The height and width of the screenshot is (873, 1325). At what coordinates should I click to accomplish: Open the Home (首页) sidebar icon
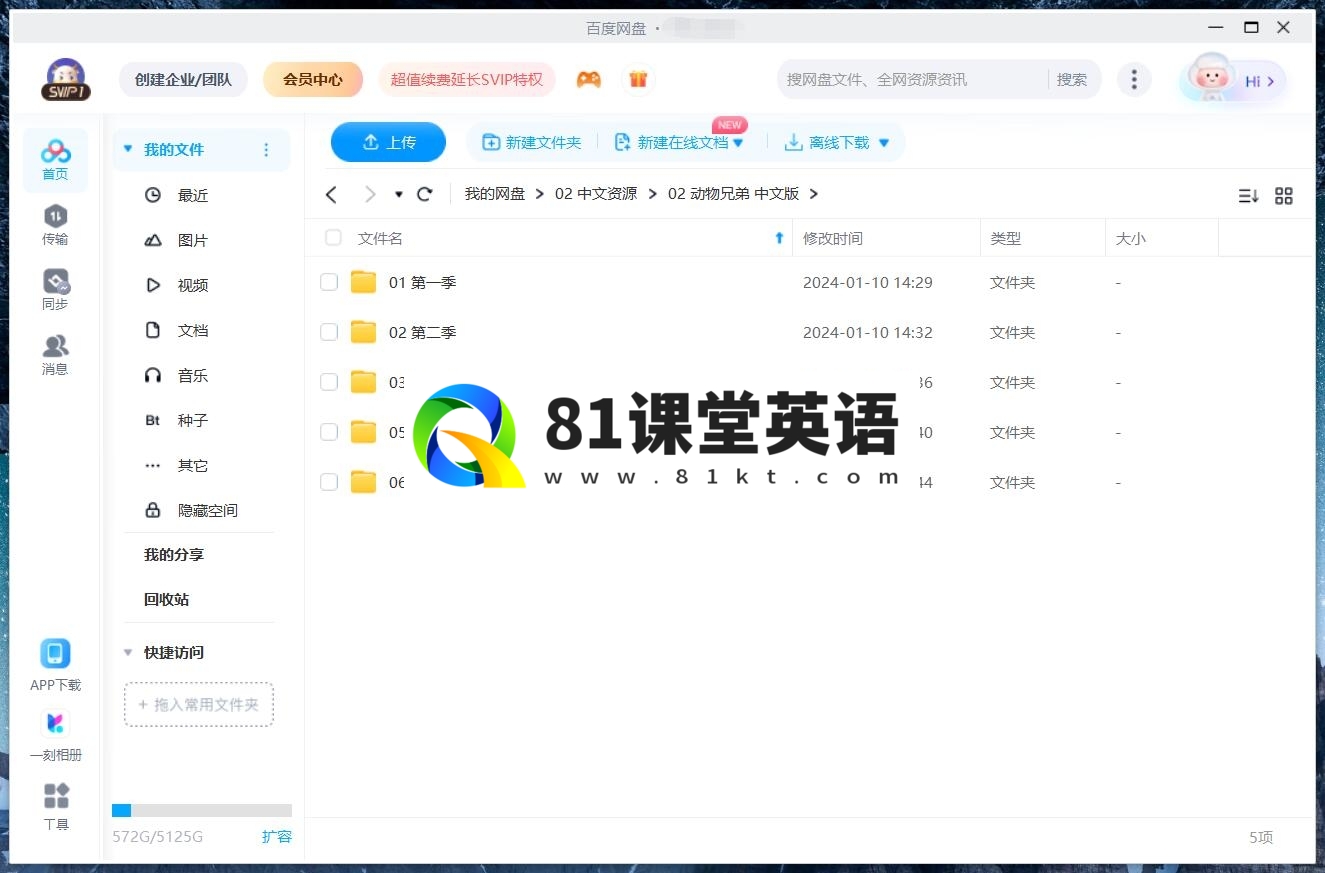coord(55,160)
